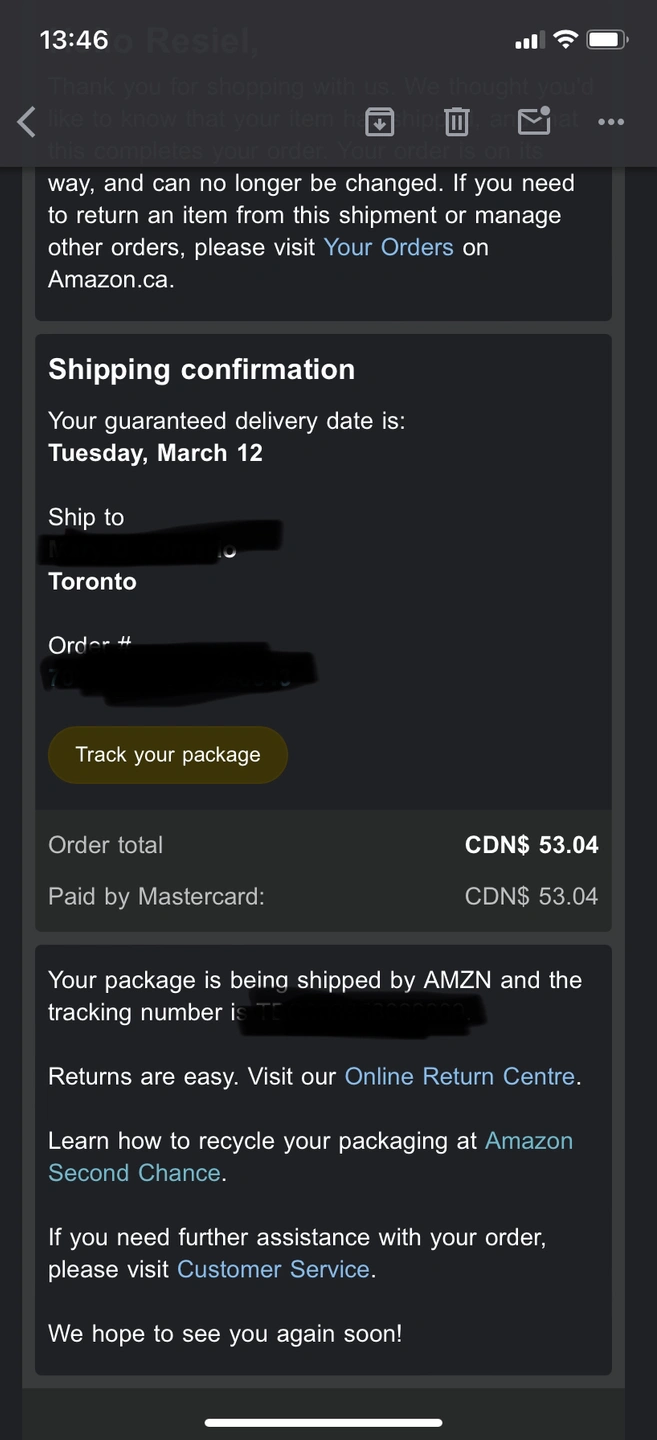Tap the Paid by Mastercard label

[x=157, y=896]
